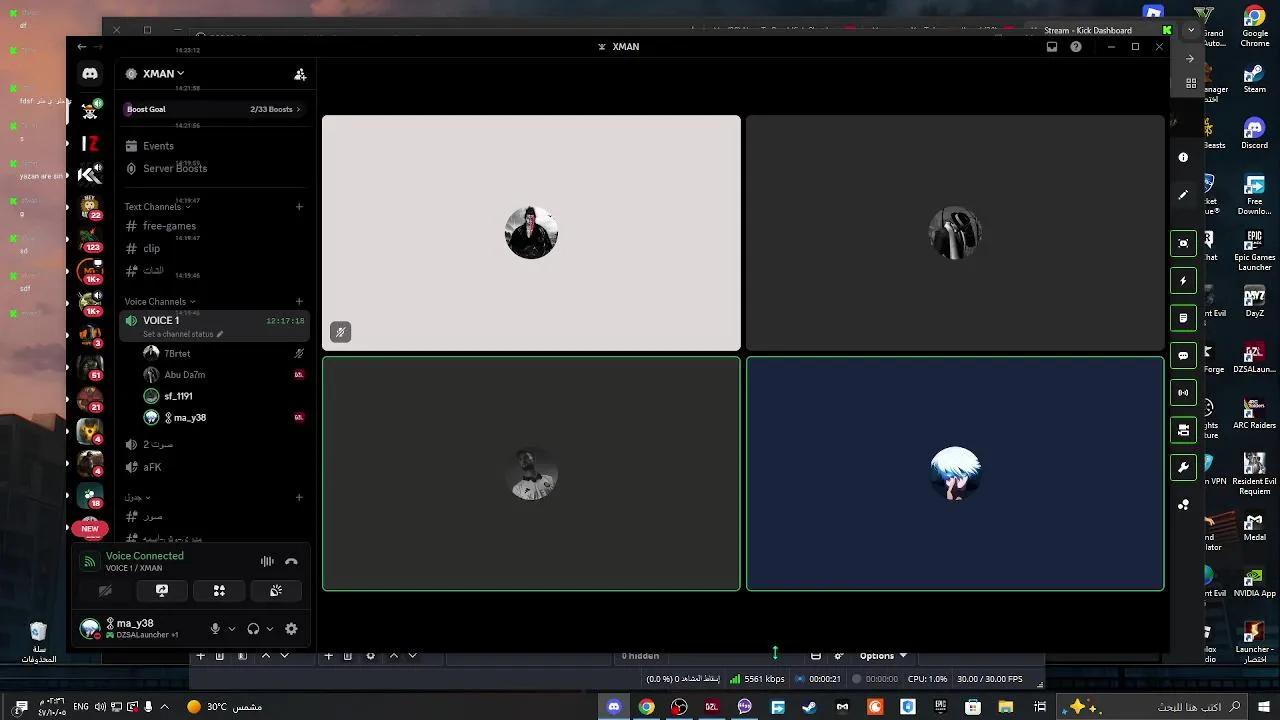Disconnect from voice with the hang-up icon

coord(291,562)
